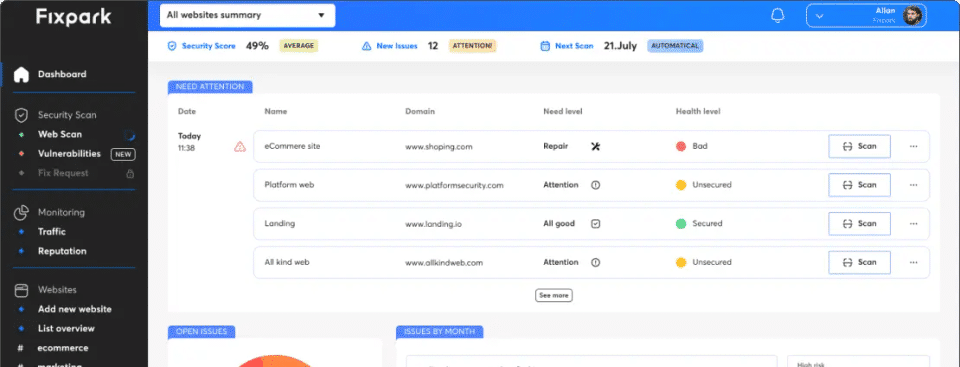Open the Security Scan section
960x367 pixels.
(x=67, y=115)
